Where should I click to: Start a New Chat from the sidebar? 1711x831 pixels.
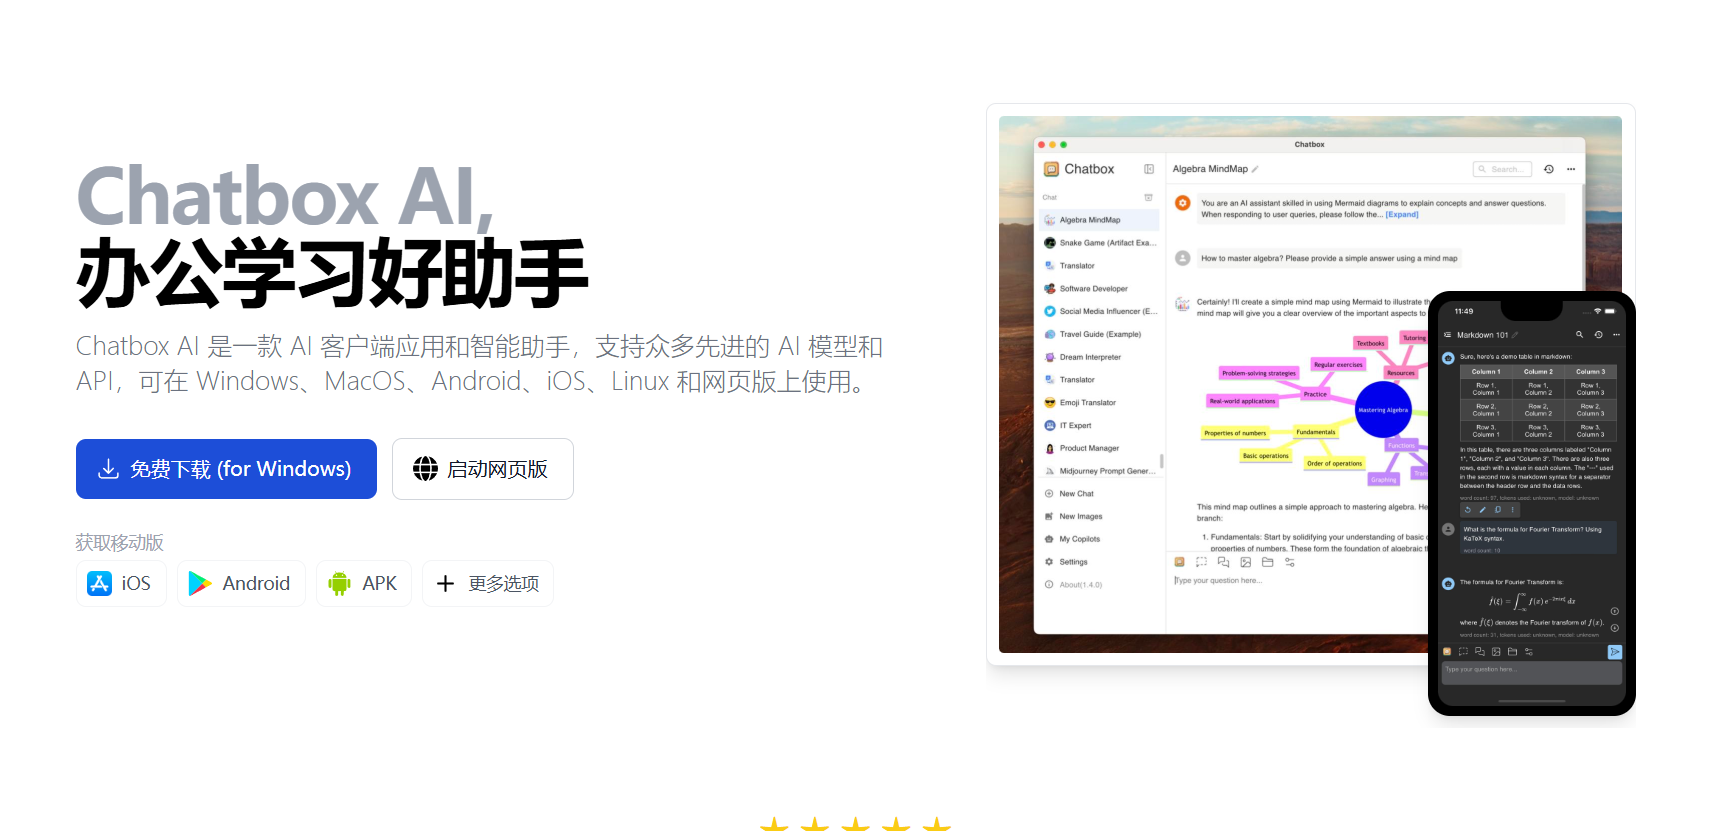click(1076, 494)
